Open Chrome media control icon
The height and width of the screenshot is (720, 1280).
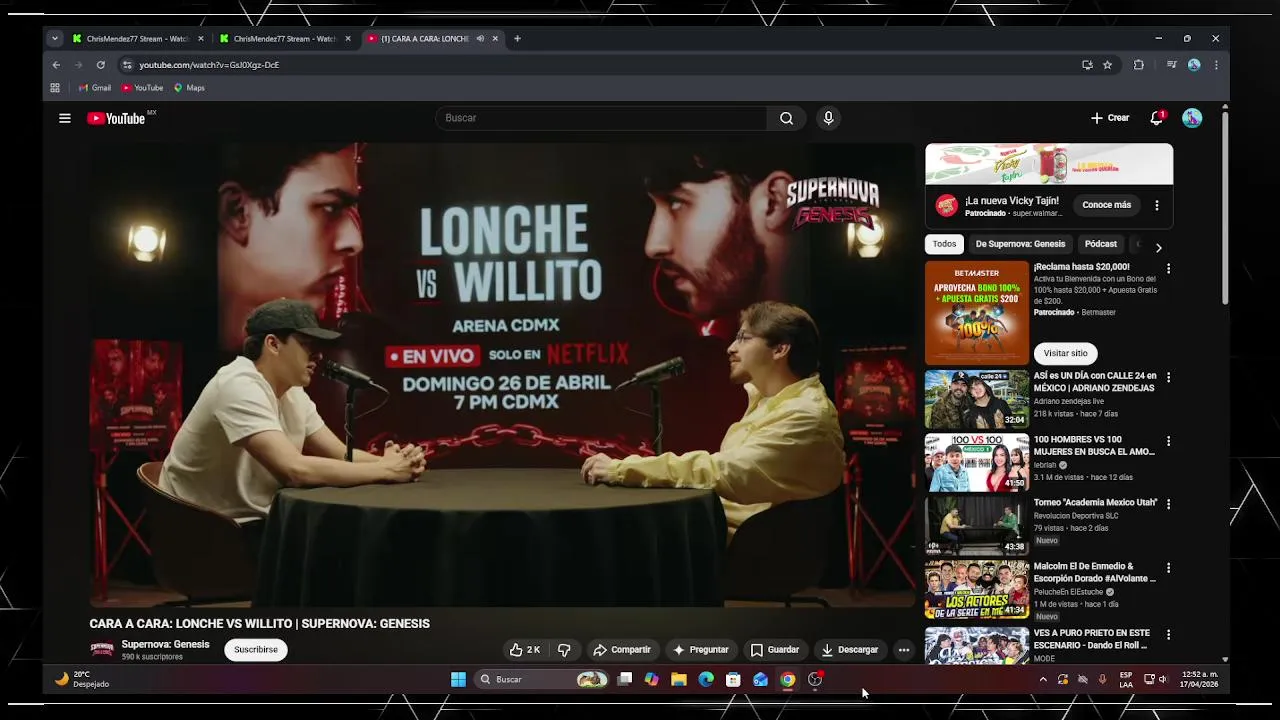coord(1171,65)
